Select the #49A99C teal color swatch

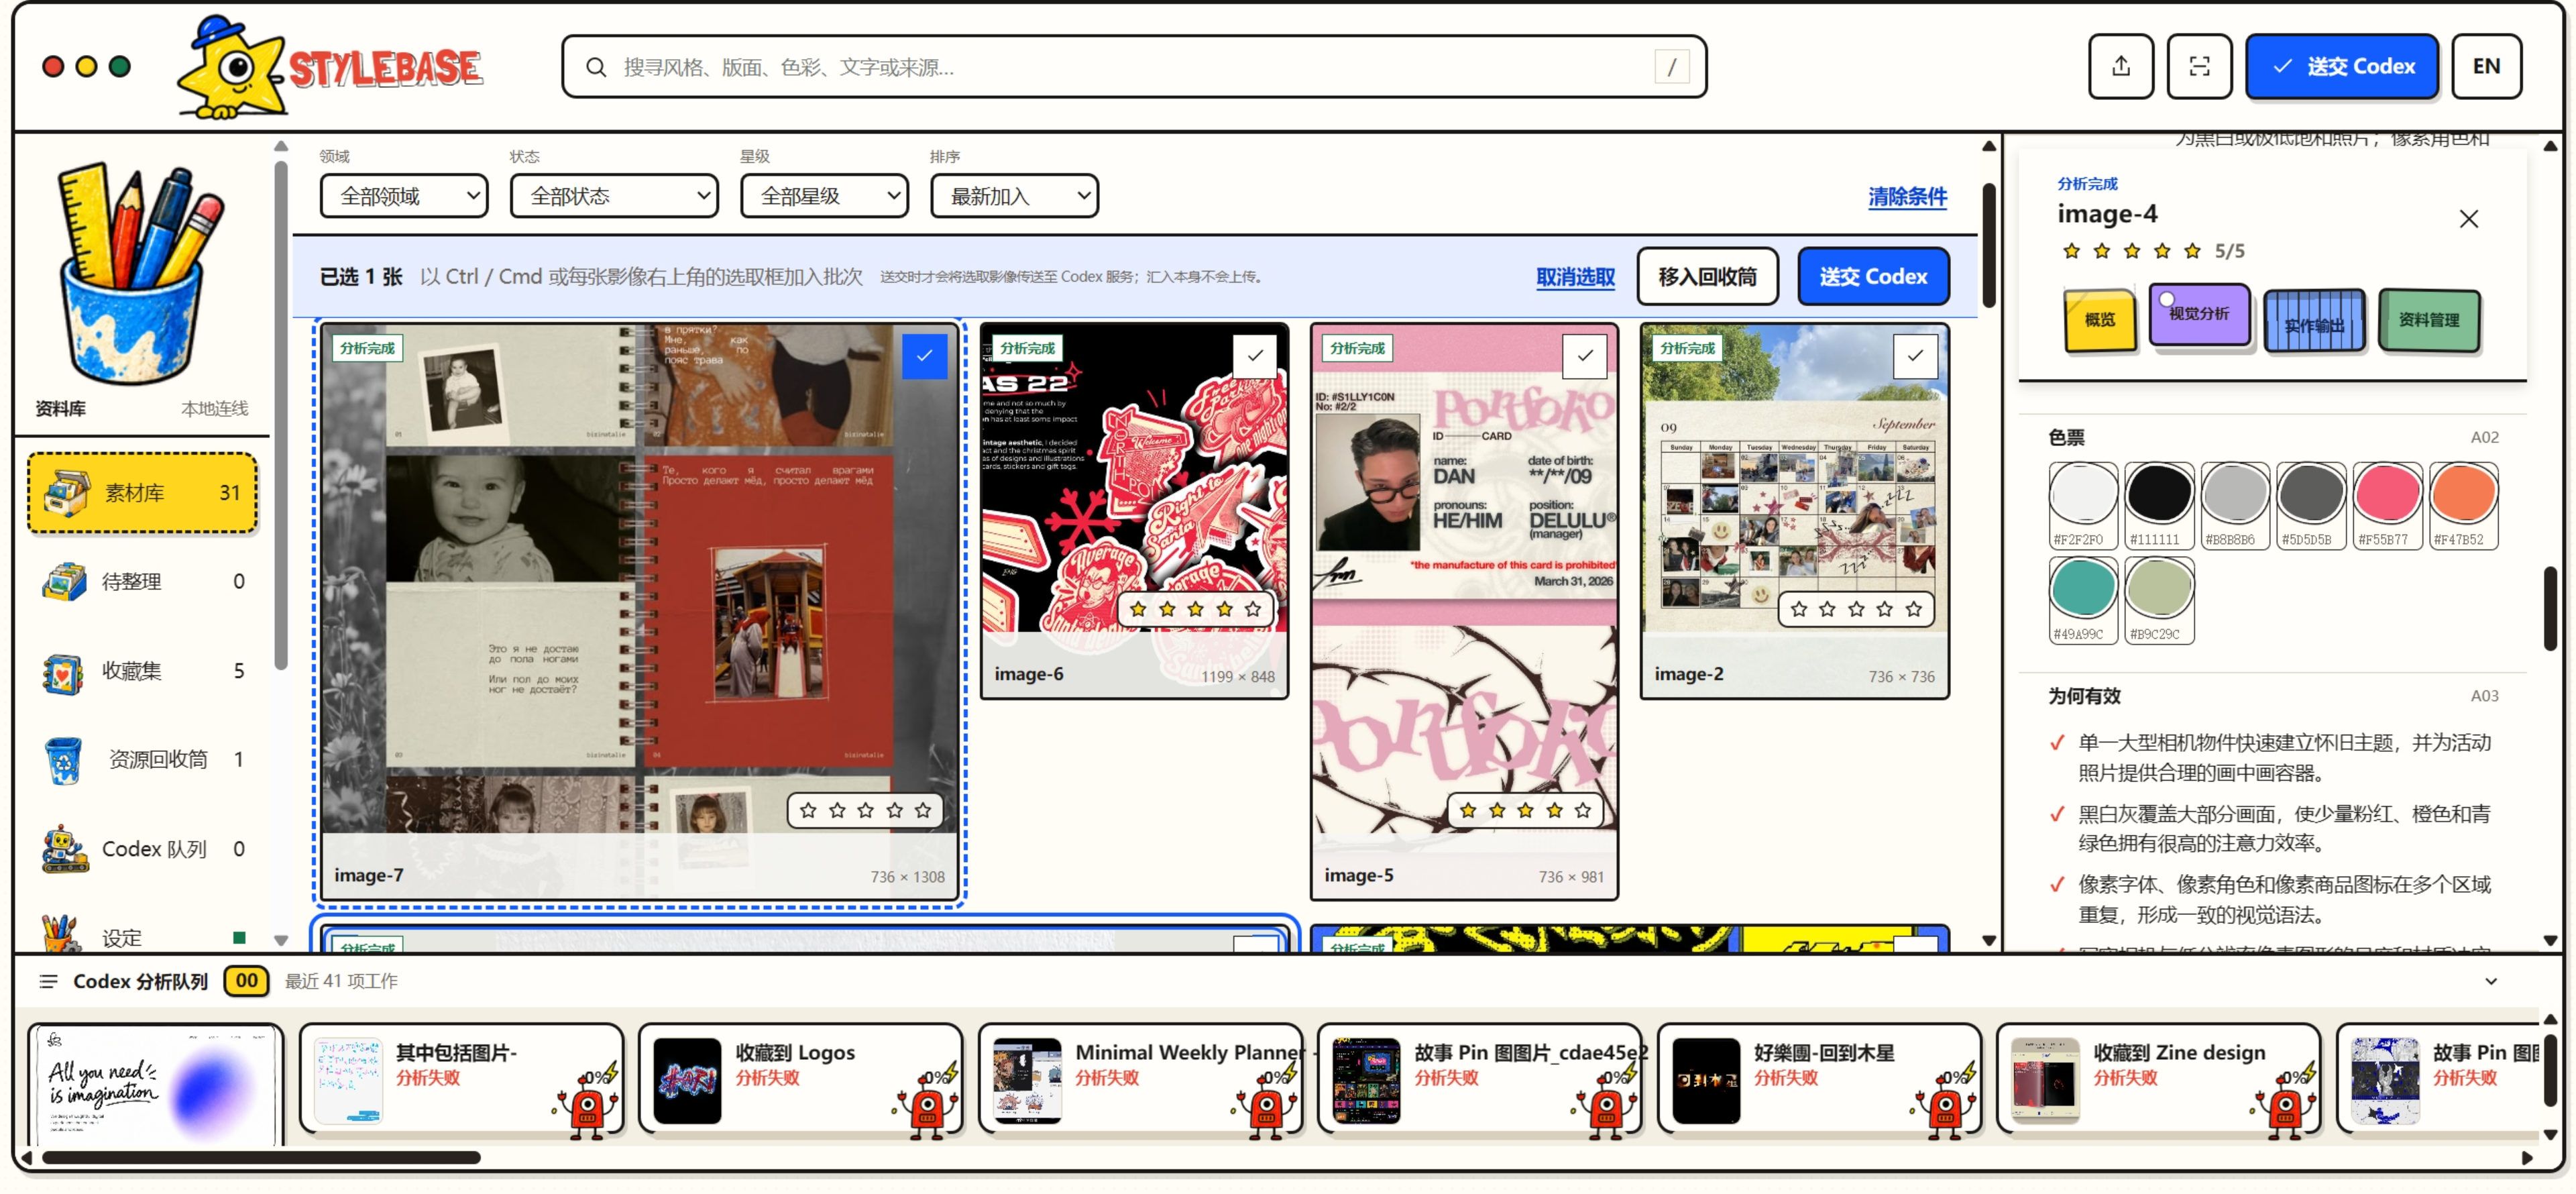pos(2082,600)
